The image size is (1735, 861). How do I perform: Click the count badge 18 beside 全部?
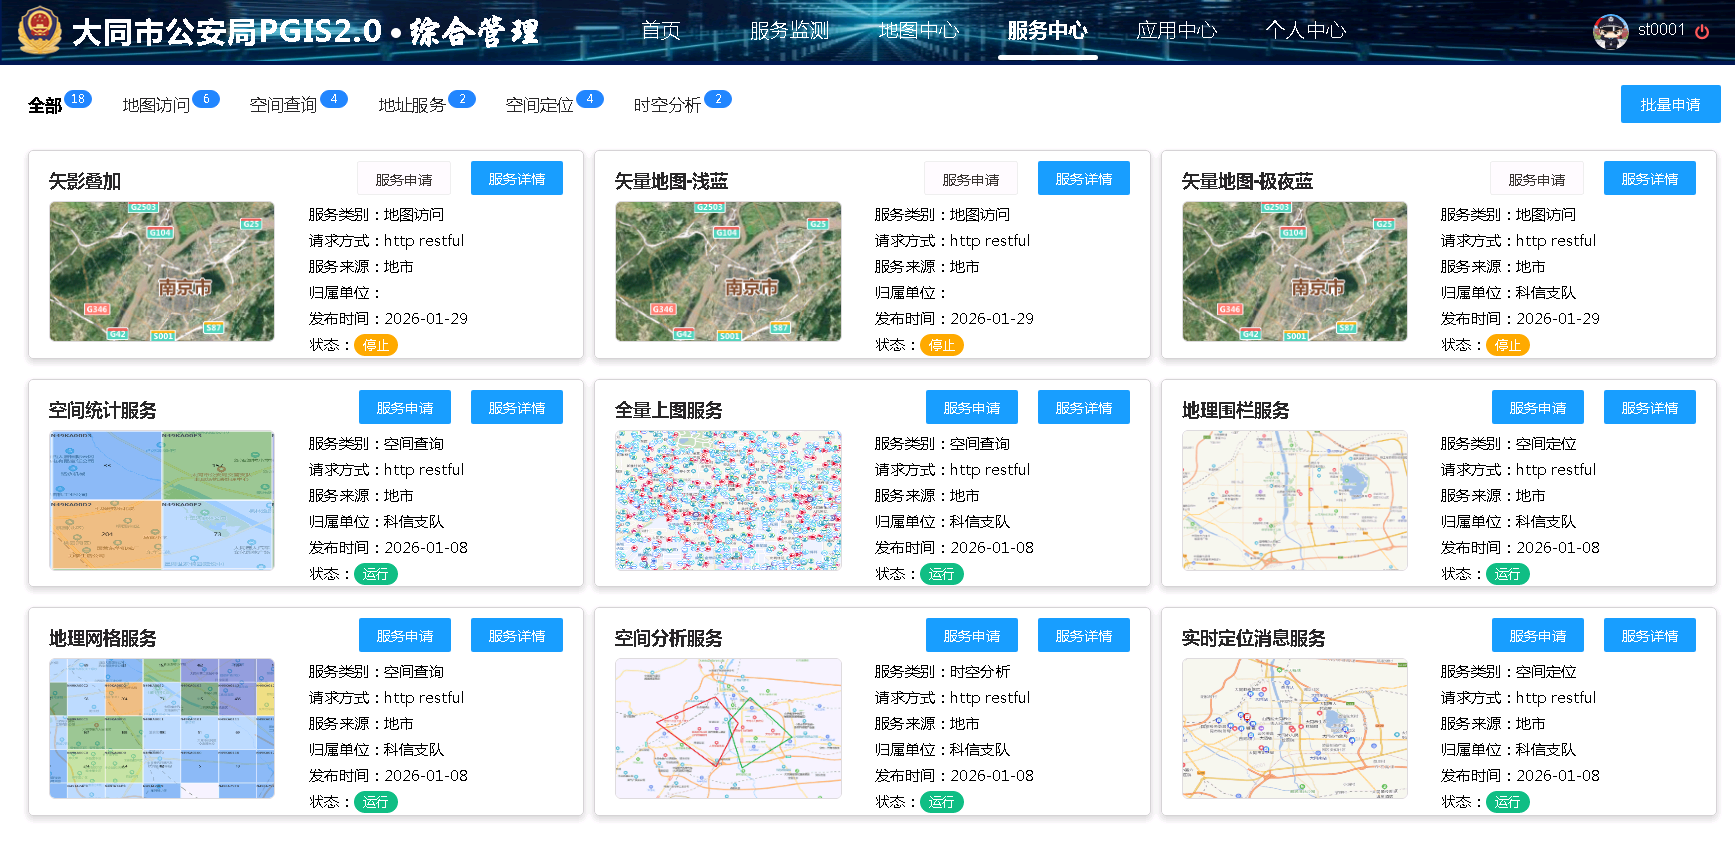78,99
